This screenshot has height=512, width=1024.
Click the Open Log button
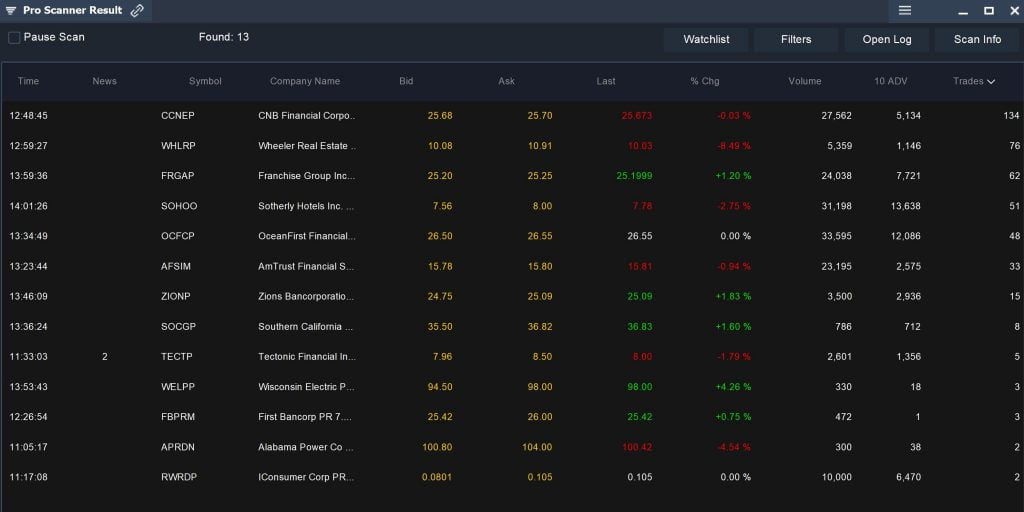pos(887,40)
